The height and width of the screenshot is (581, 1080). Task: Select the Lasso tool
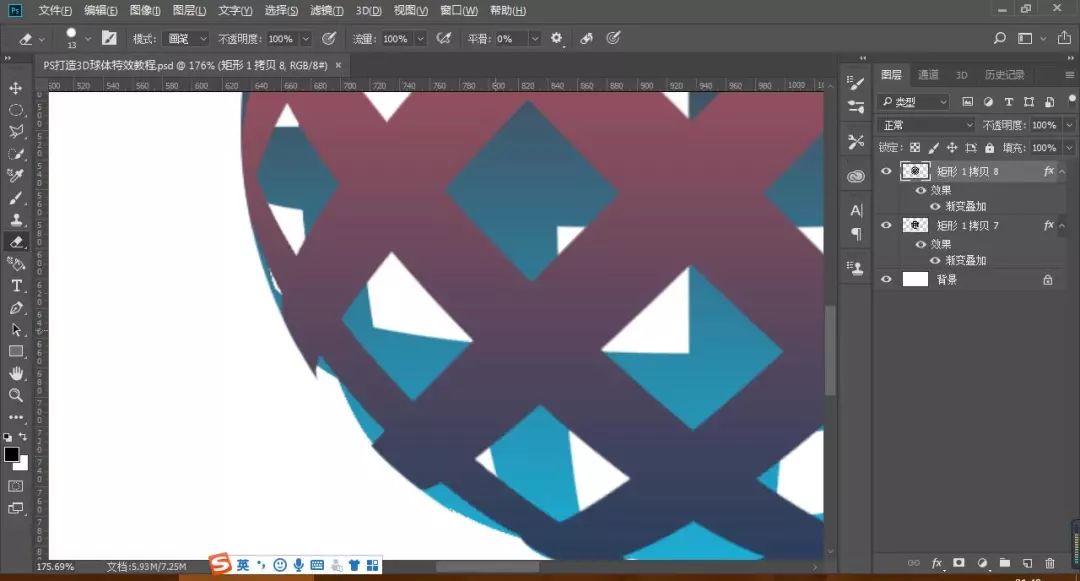[15, 132]
